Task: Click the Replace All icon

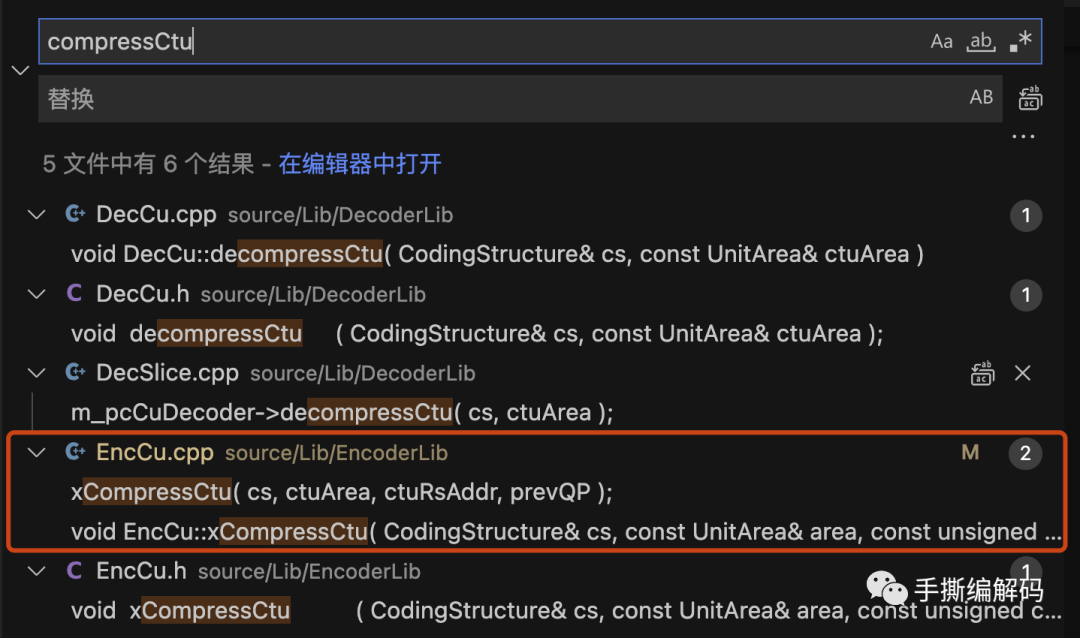Action: click(x=1030, y=98)
